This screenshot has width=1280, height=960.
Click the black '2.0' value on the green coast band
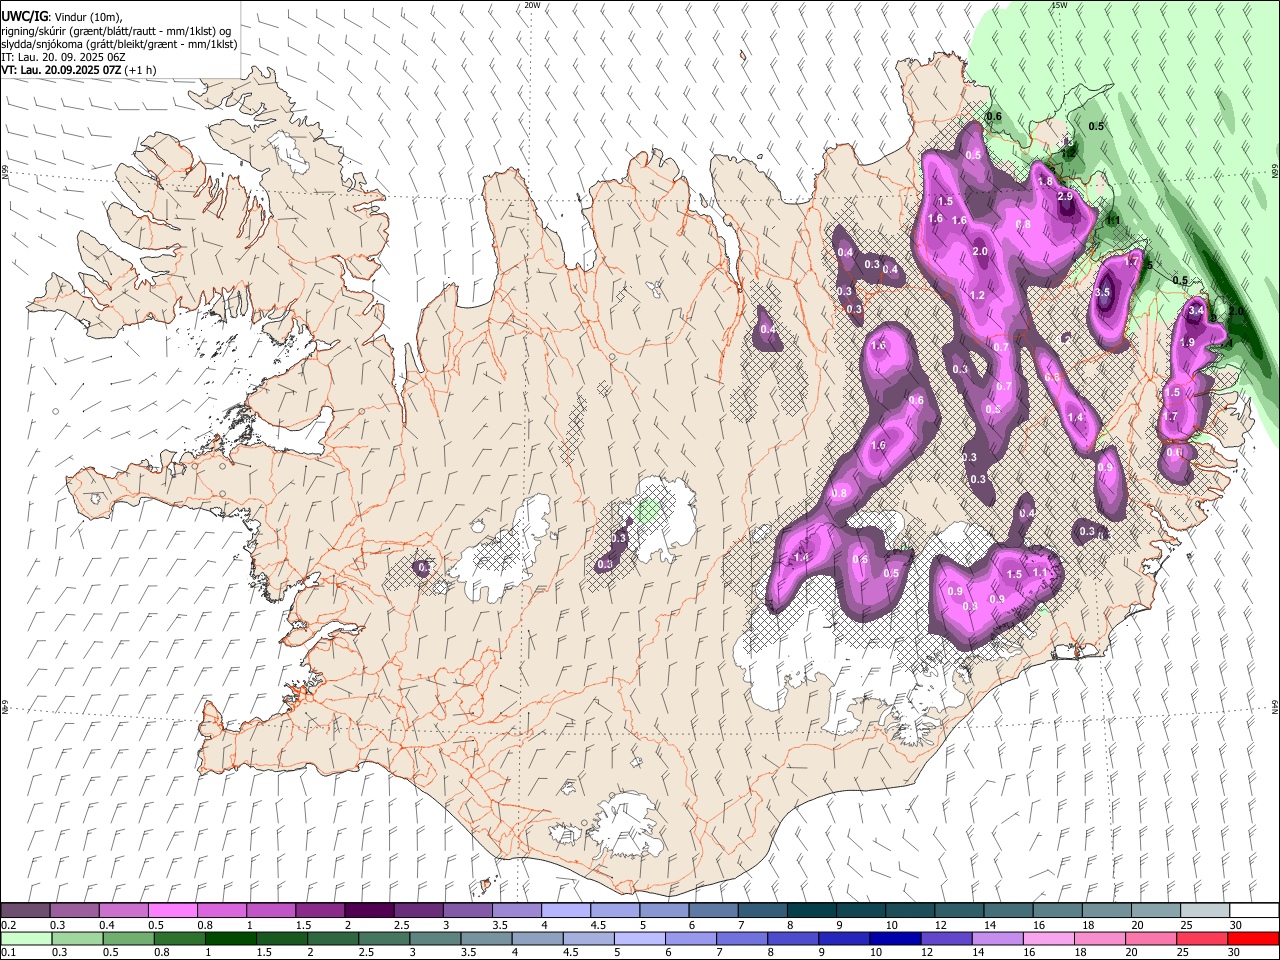tap(1236, 311)
